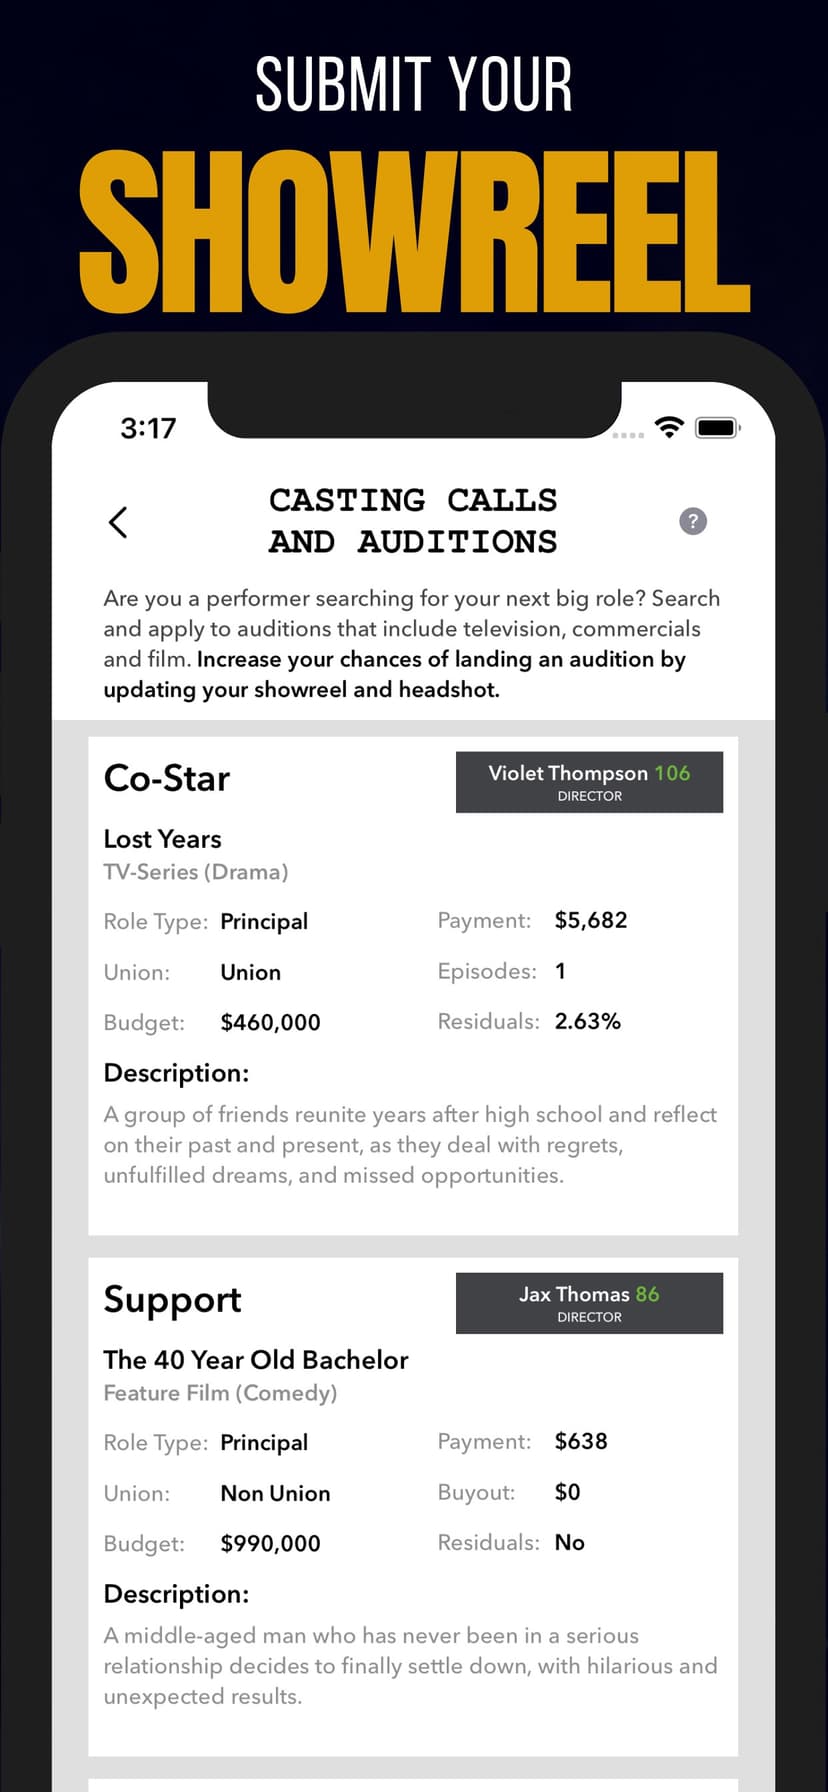Select the Support casting call title

(x=172, y=1300)
